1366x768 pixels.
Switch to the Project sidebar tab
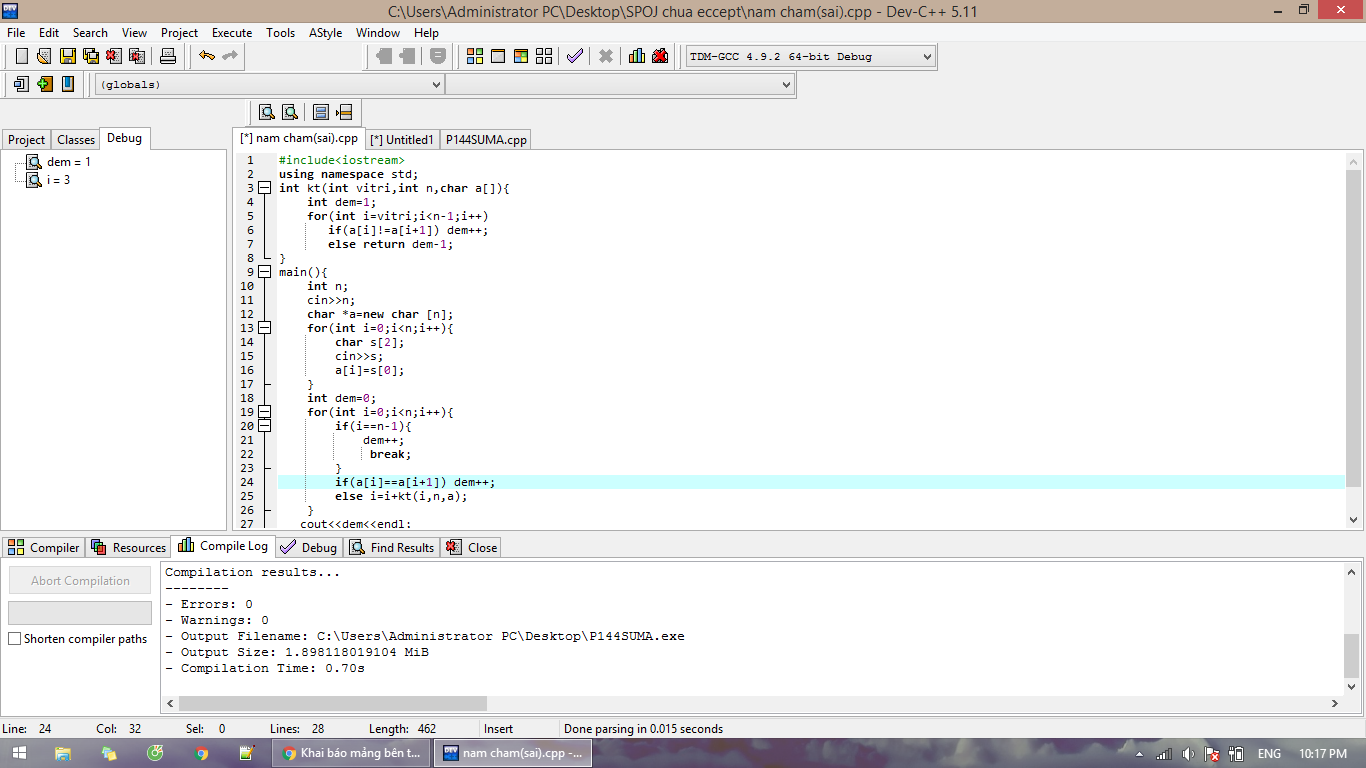pyautogui.click(x=26, y=140)
